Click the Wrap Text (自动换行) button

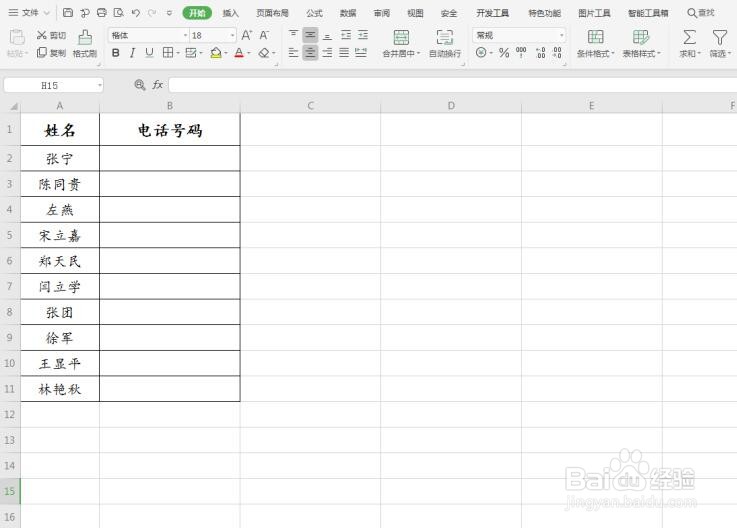tap(445, 44)
